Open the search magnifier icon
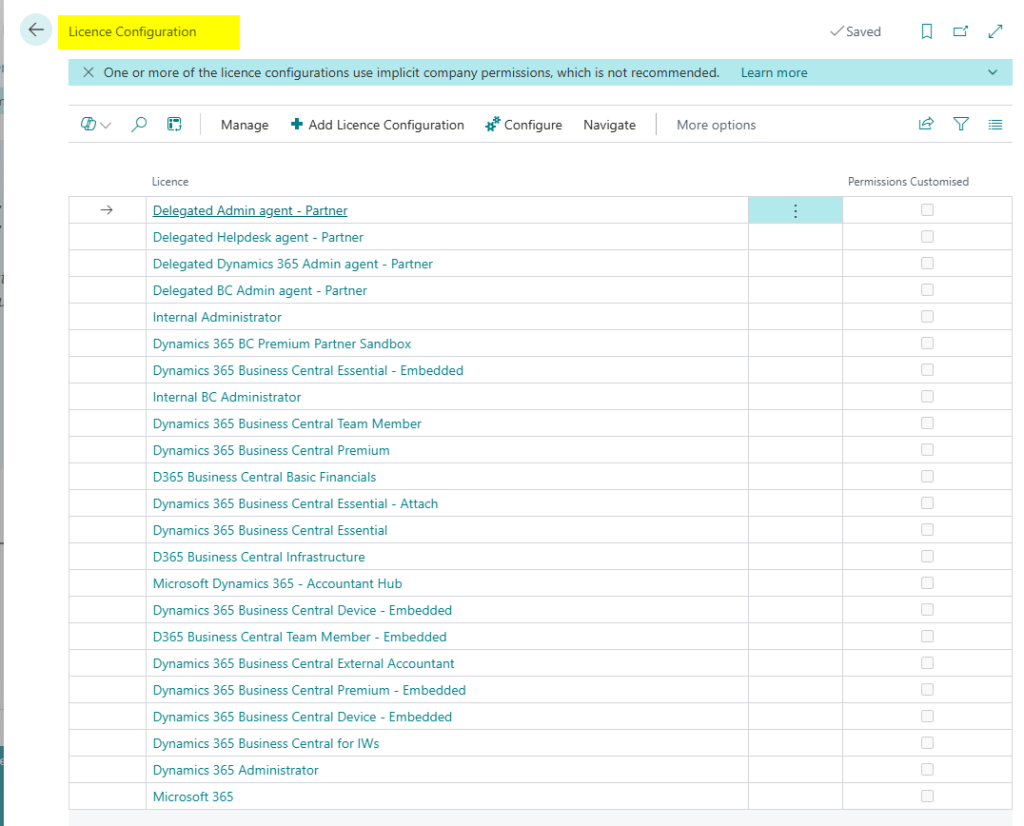 (139, 124)
